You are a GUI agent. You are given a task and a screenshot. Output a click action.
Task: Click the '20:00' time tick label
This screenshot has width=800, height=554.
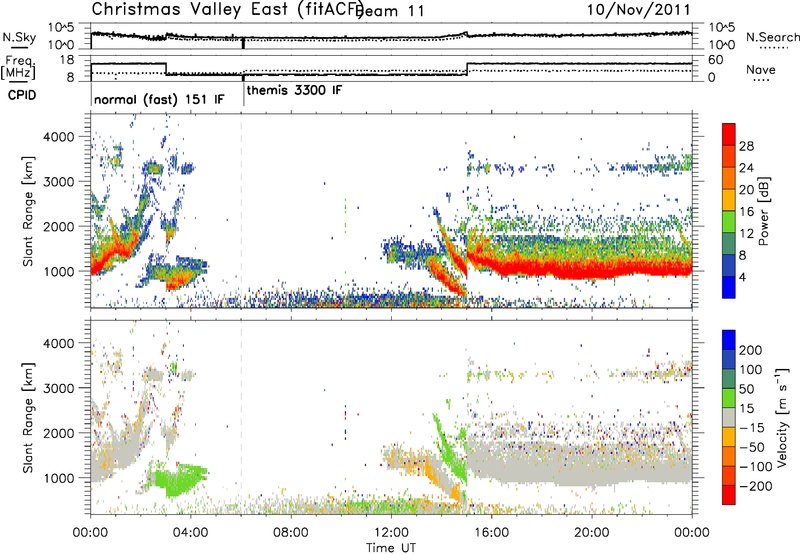tap(592, 533)
